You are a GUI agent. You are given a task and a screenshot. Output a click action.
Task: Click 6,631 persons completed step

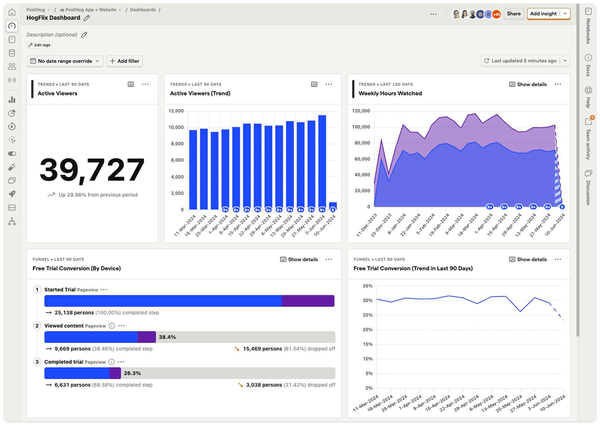click(73, 385)
